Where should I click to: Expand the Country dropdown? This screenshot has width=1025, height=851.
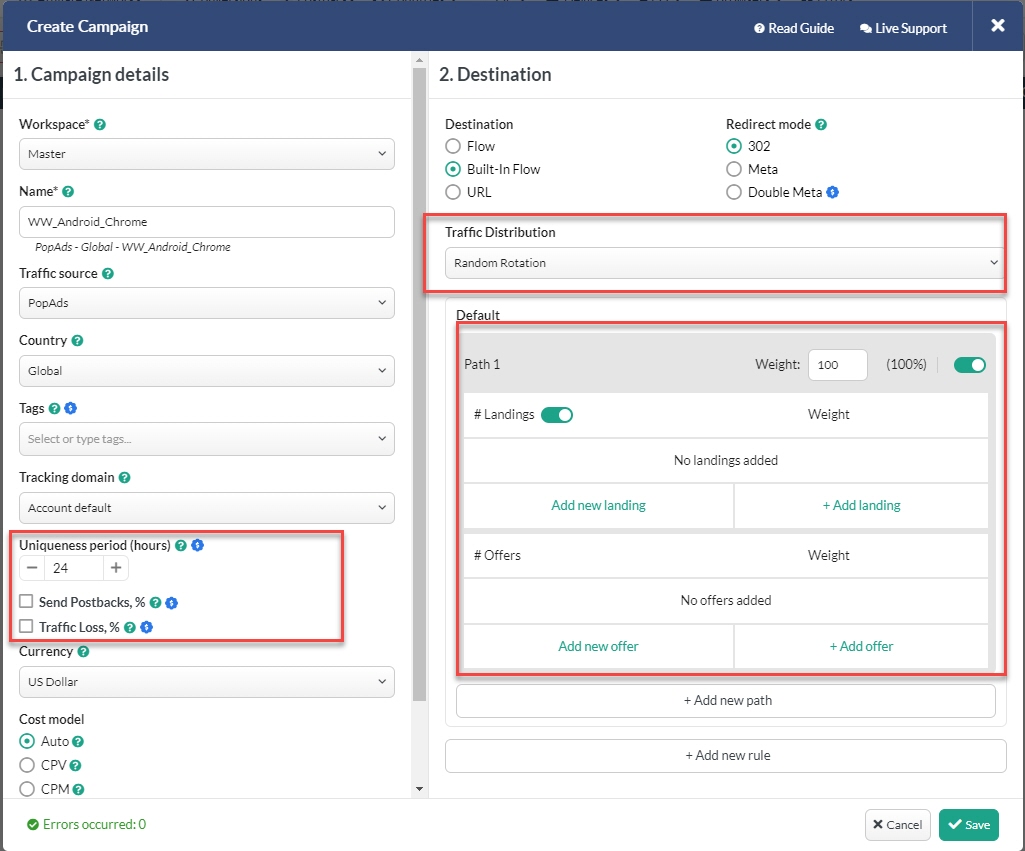coord(207,371)
